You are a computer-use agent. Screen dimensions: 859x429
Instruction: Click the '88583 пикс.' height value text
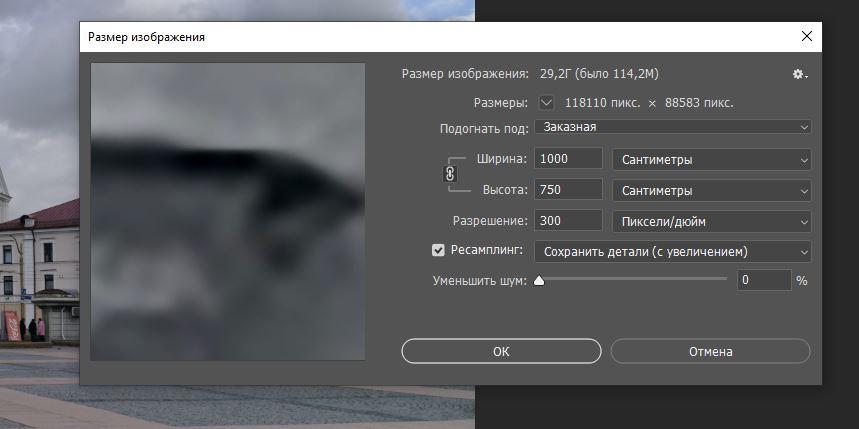point(699,102)
